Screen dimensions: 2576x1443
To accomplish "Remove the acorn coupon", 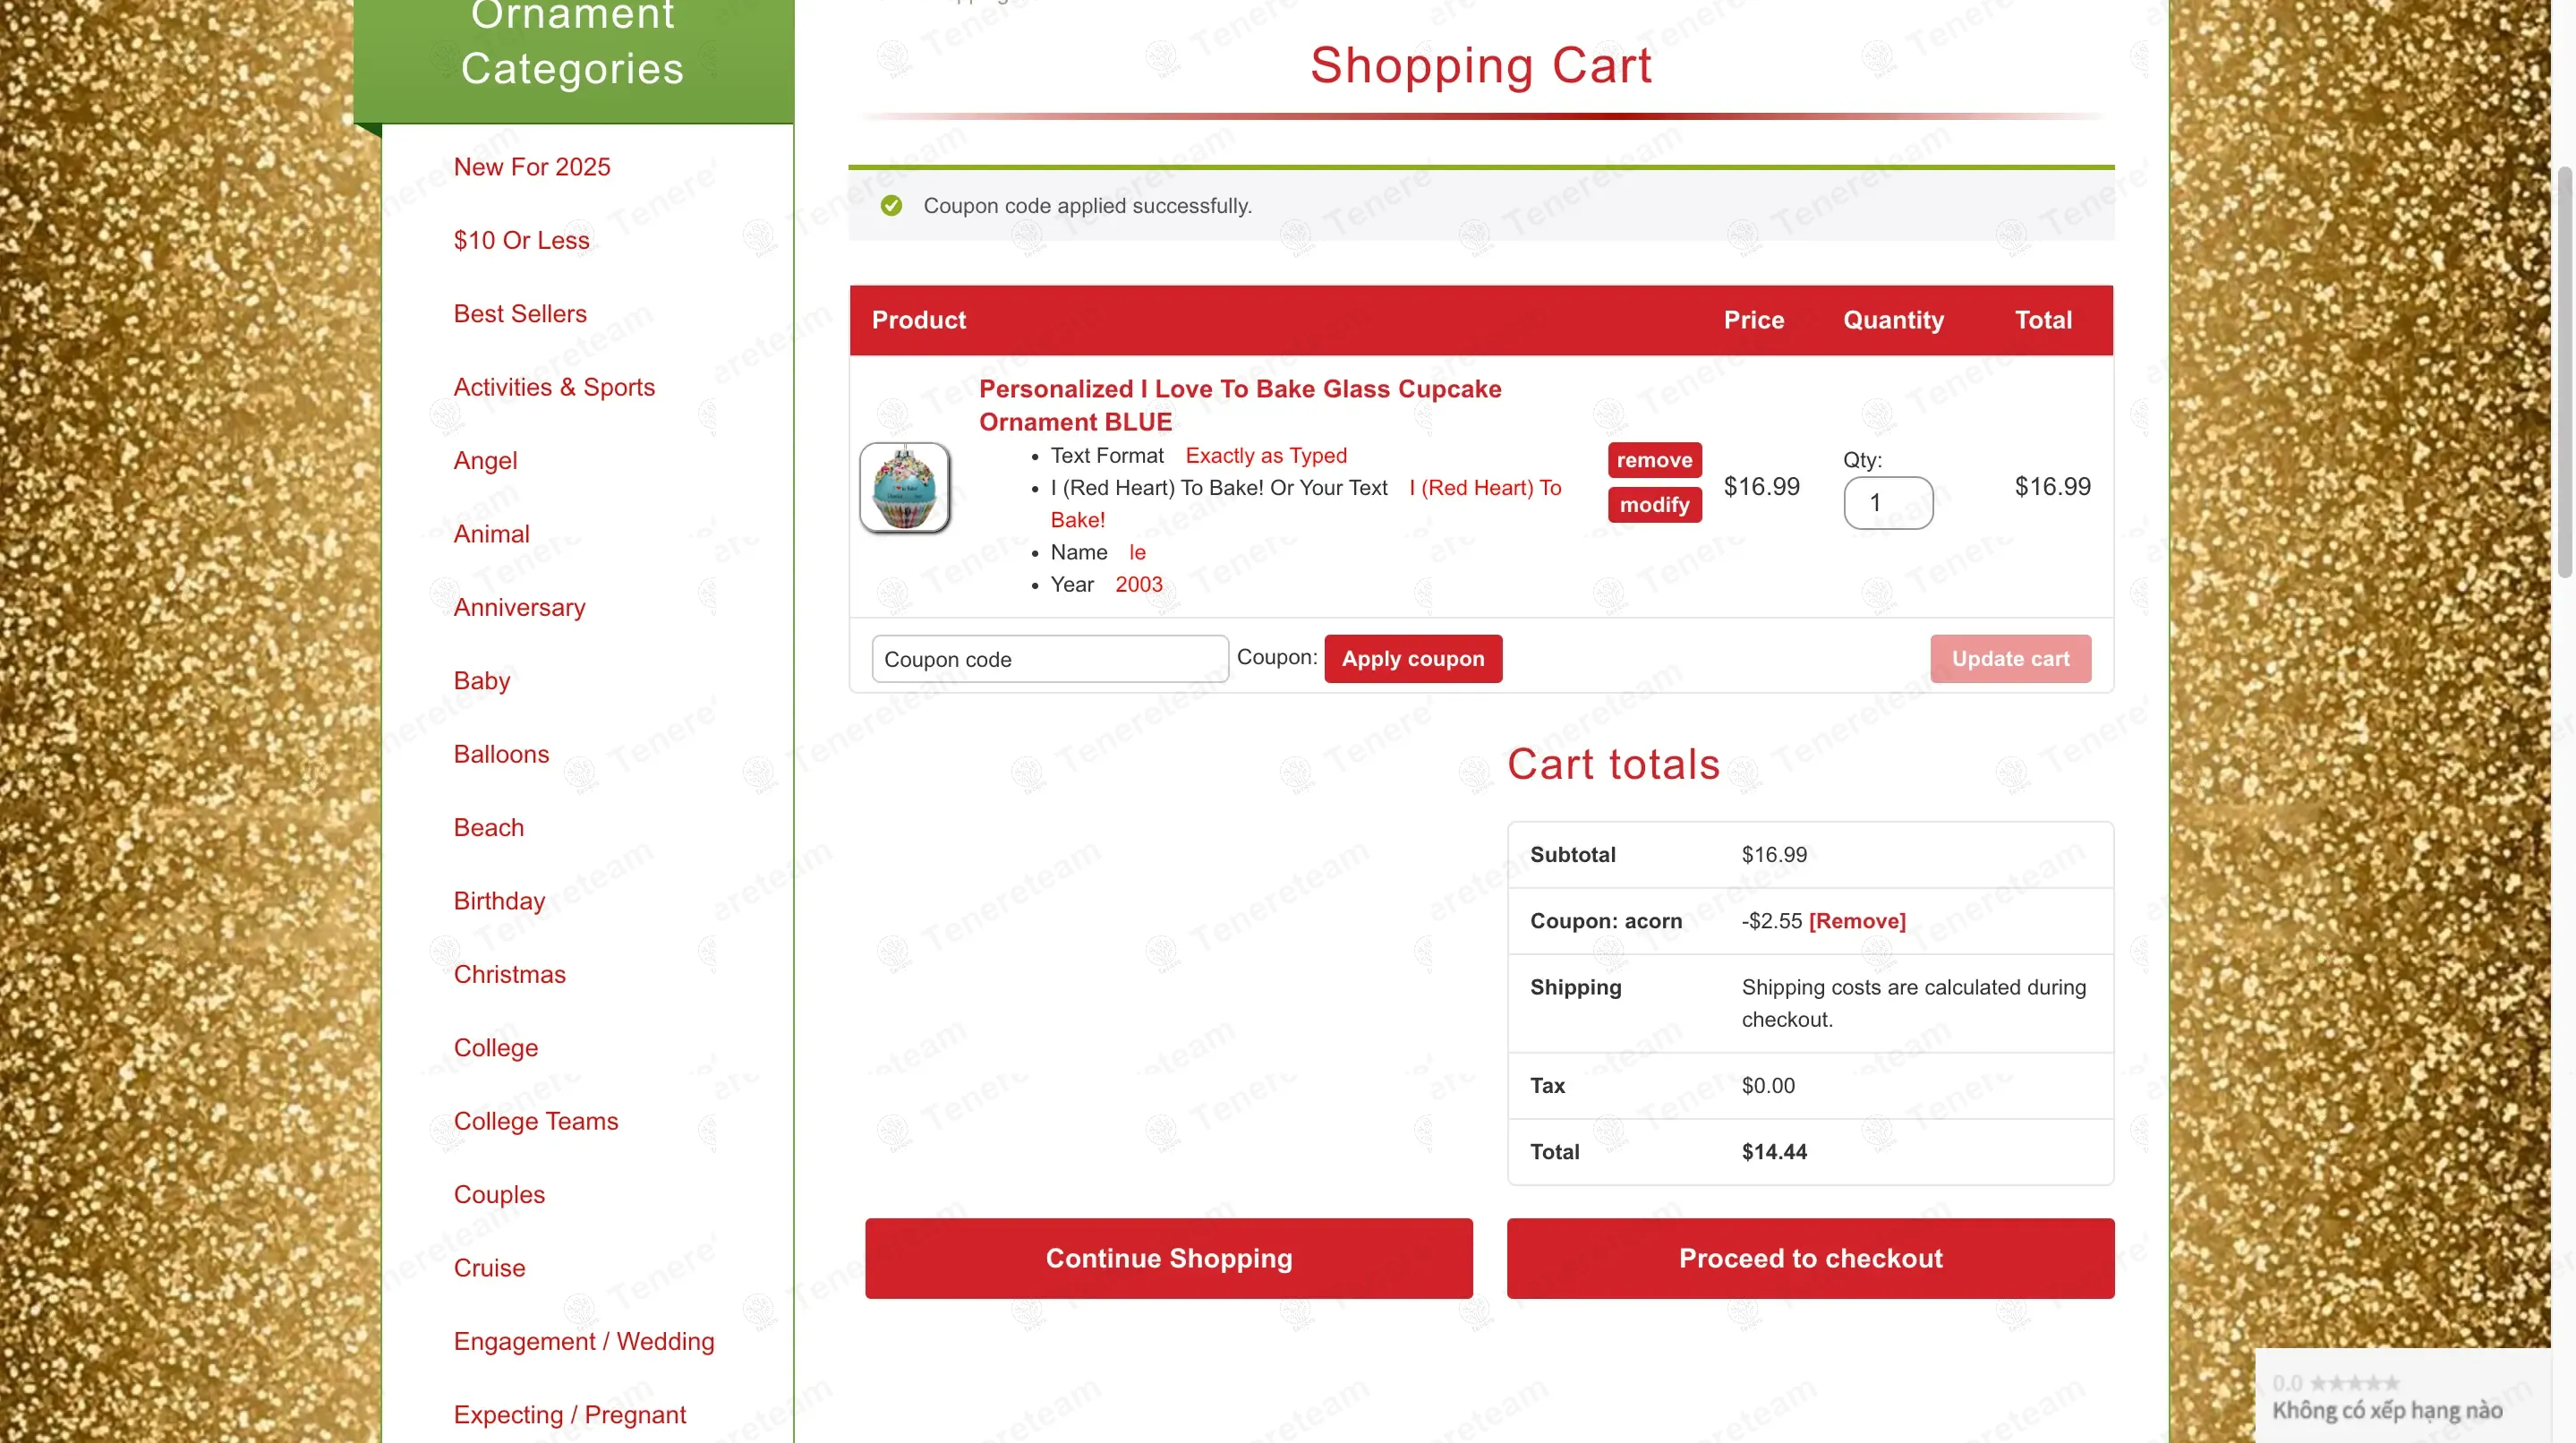I will pyautogui.click(x=1857, y=920).
